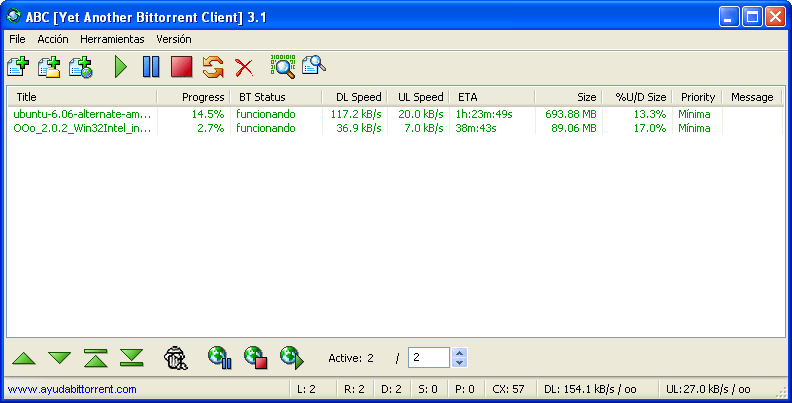Click status bar S: 0 entry
The width and height of the screenshot is (792, 403).
428,389
